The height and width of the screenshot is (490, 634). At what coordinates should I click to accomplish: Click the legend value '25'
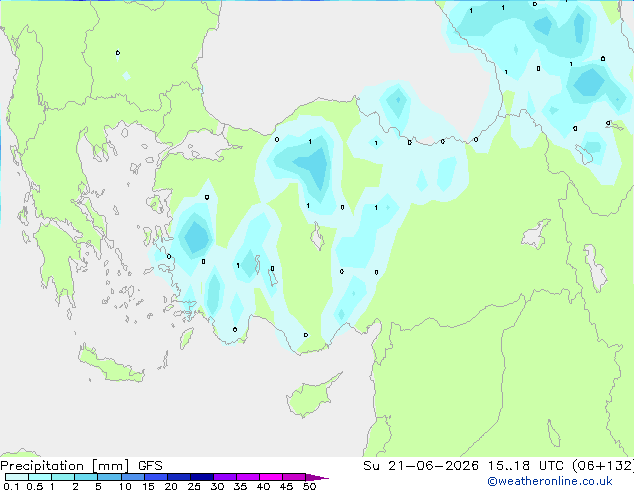[x=194, y=486]
